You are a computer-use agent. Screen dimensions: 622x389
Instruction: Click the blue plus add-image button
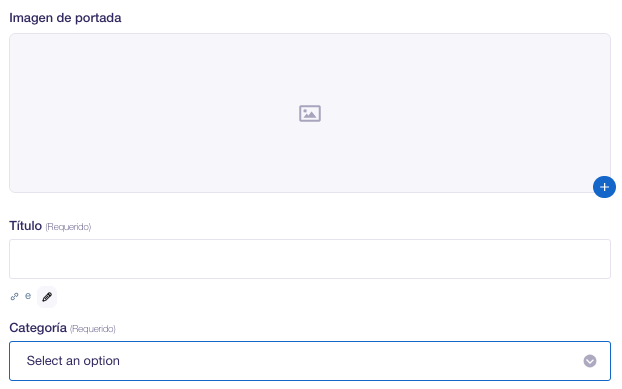tap(604, 187)
